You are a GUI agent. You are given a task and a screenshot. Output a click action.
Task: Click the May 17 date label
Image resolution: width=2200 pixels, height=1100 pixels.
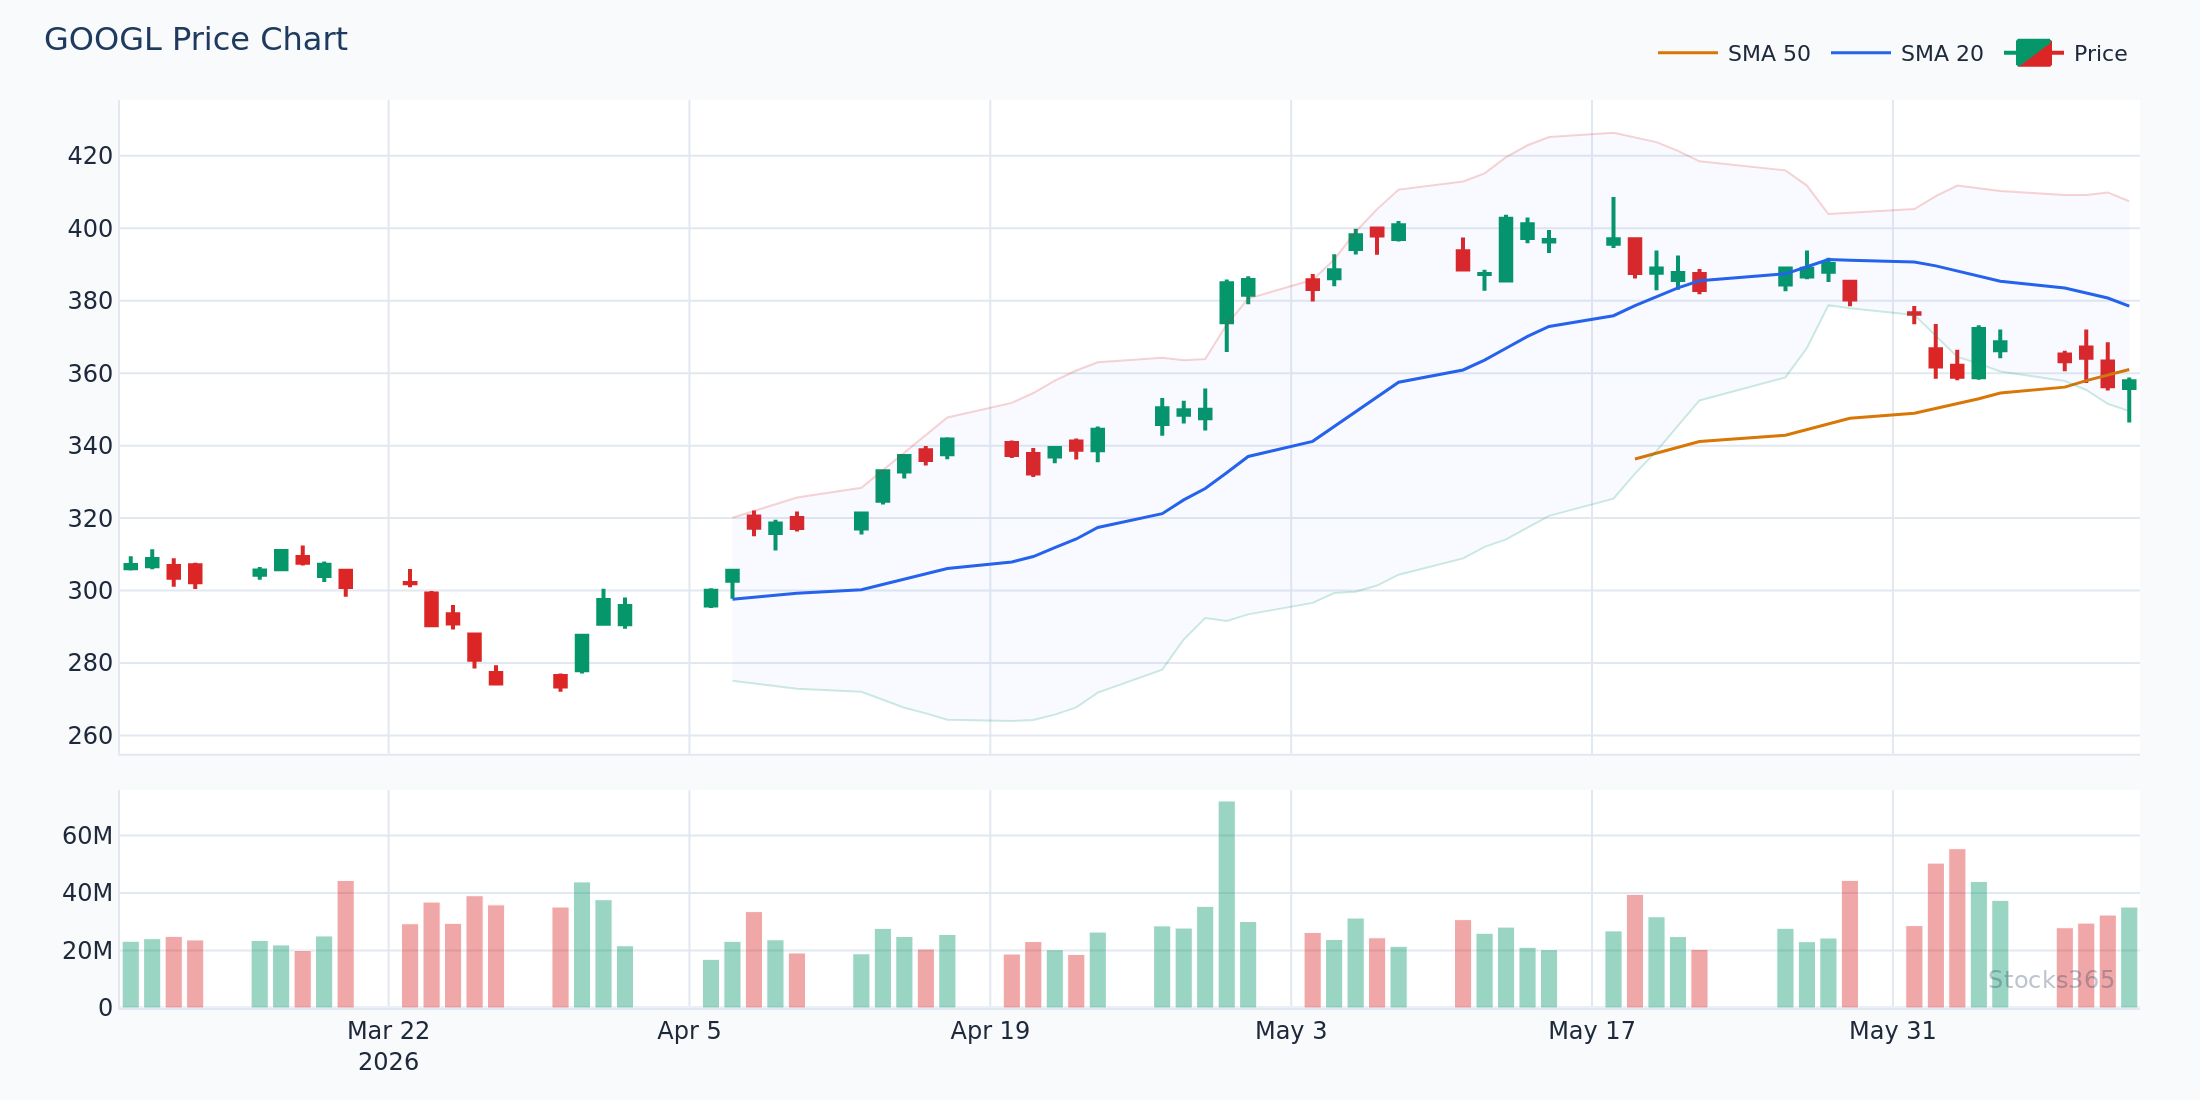(x=1592, y=1031)
